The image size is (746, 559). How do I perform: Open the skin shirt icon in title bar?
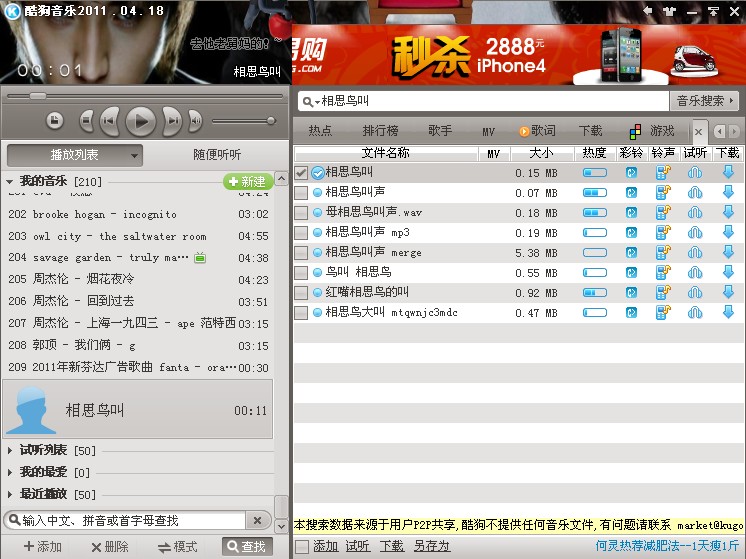(x=669, y=11)
